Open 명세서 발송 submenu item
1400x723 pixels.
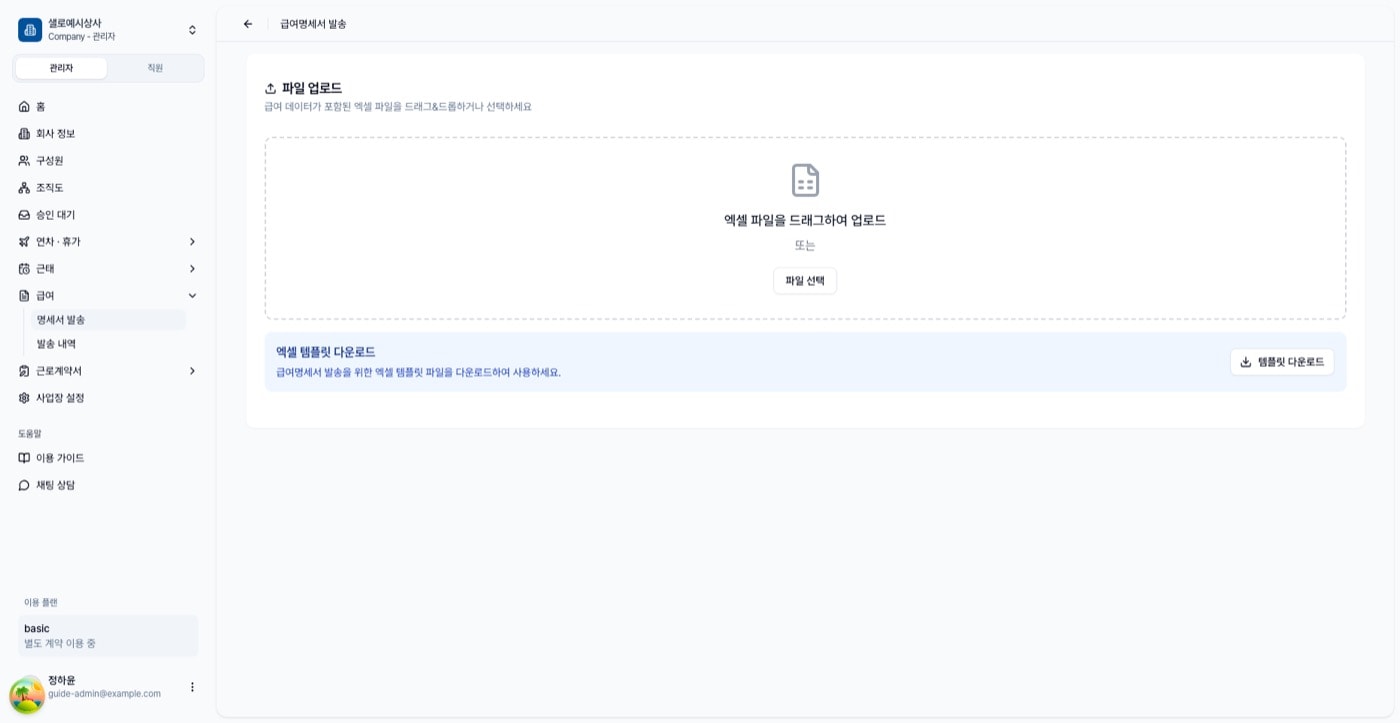pyautogui.click(x=109, y=320)
